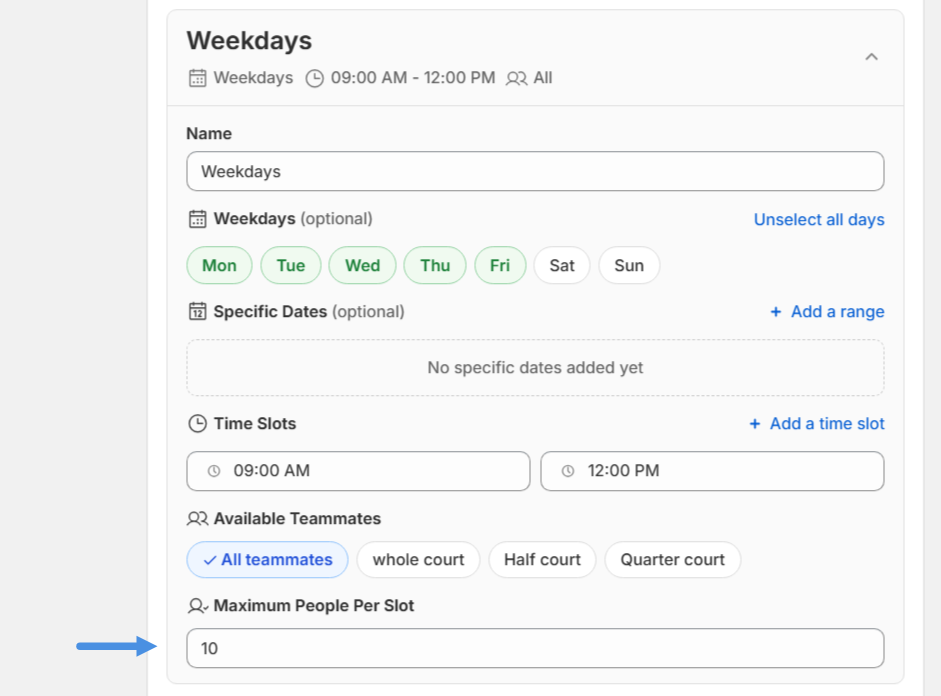Select whole court option
Image resolution: width=941 pixels, height=696 pixels.
click(x=418, y=559)
